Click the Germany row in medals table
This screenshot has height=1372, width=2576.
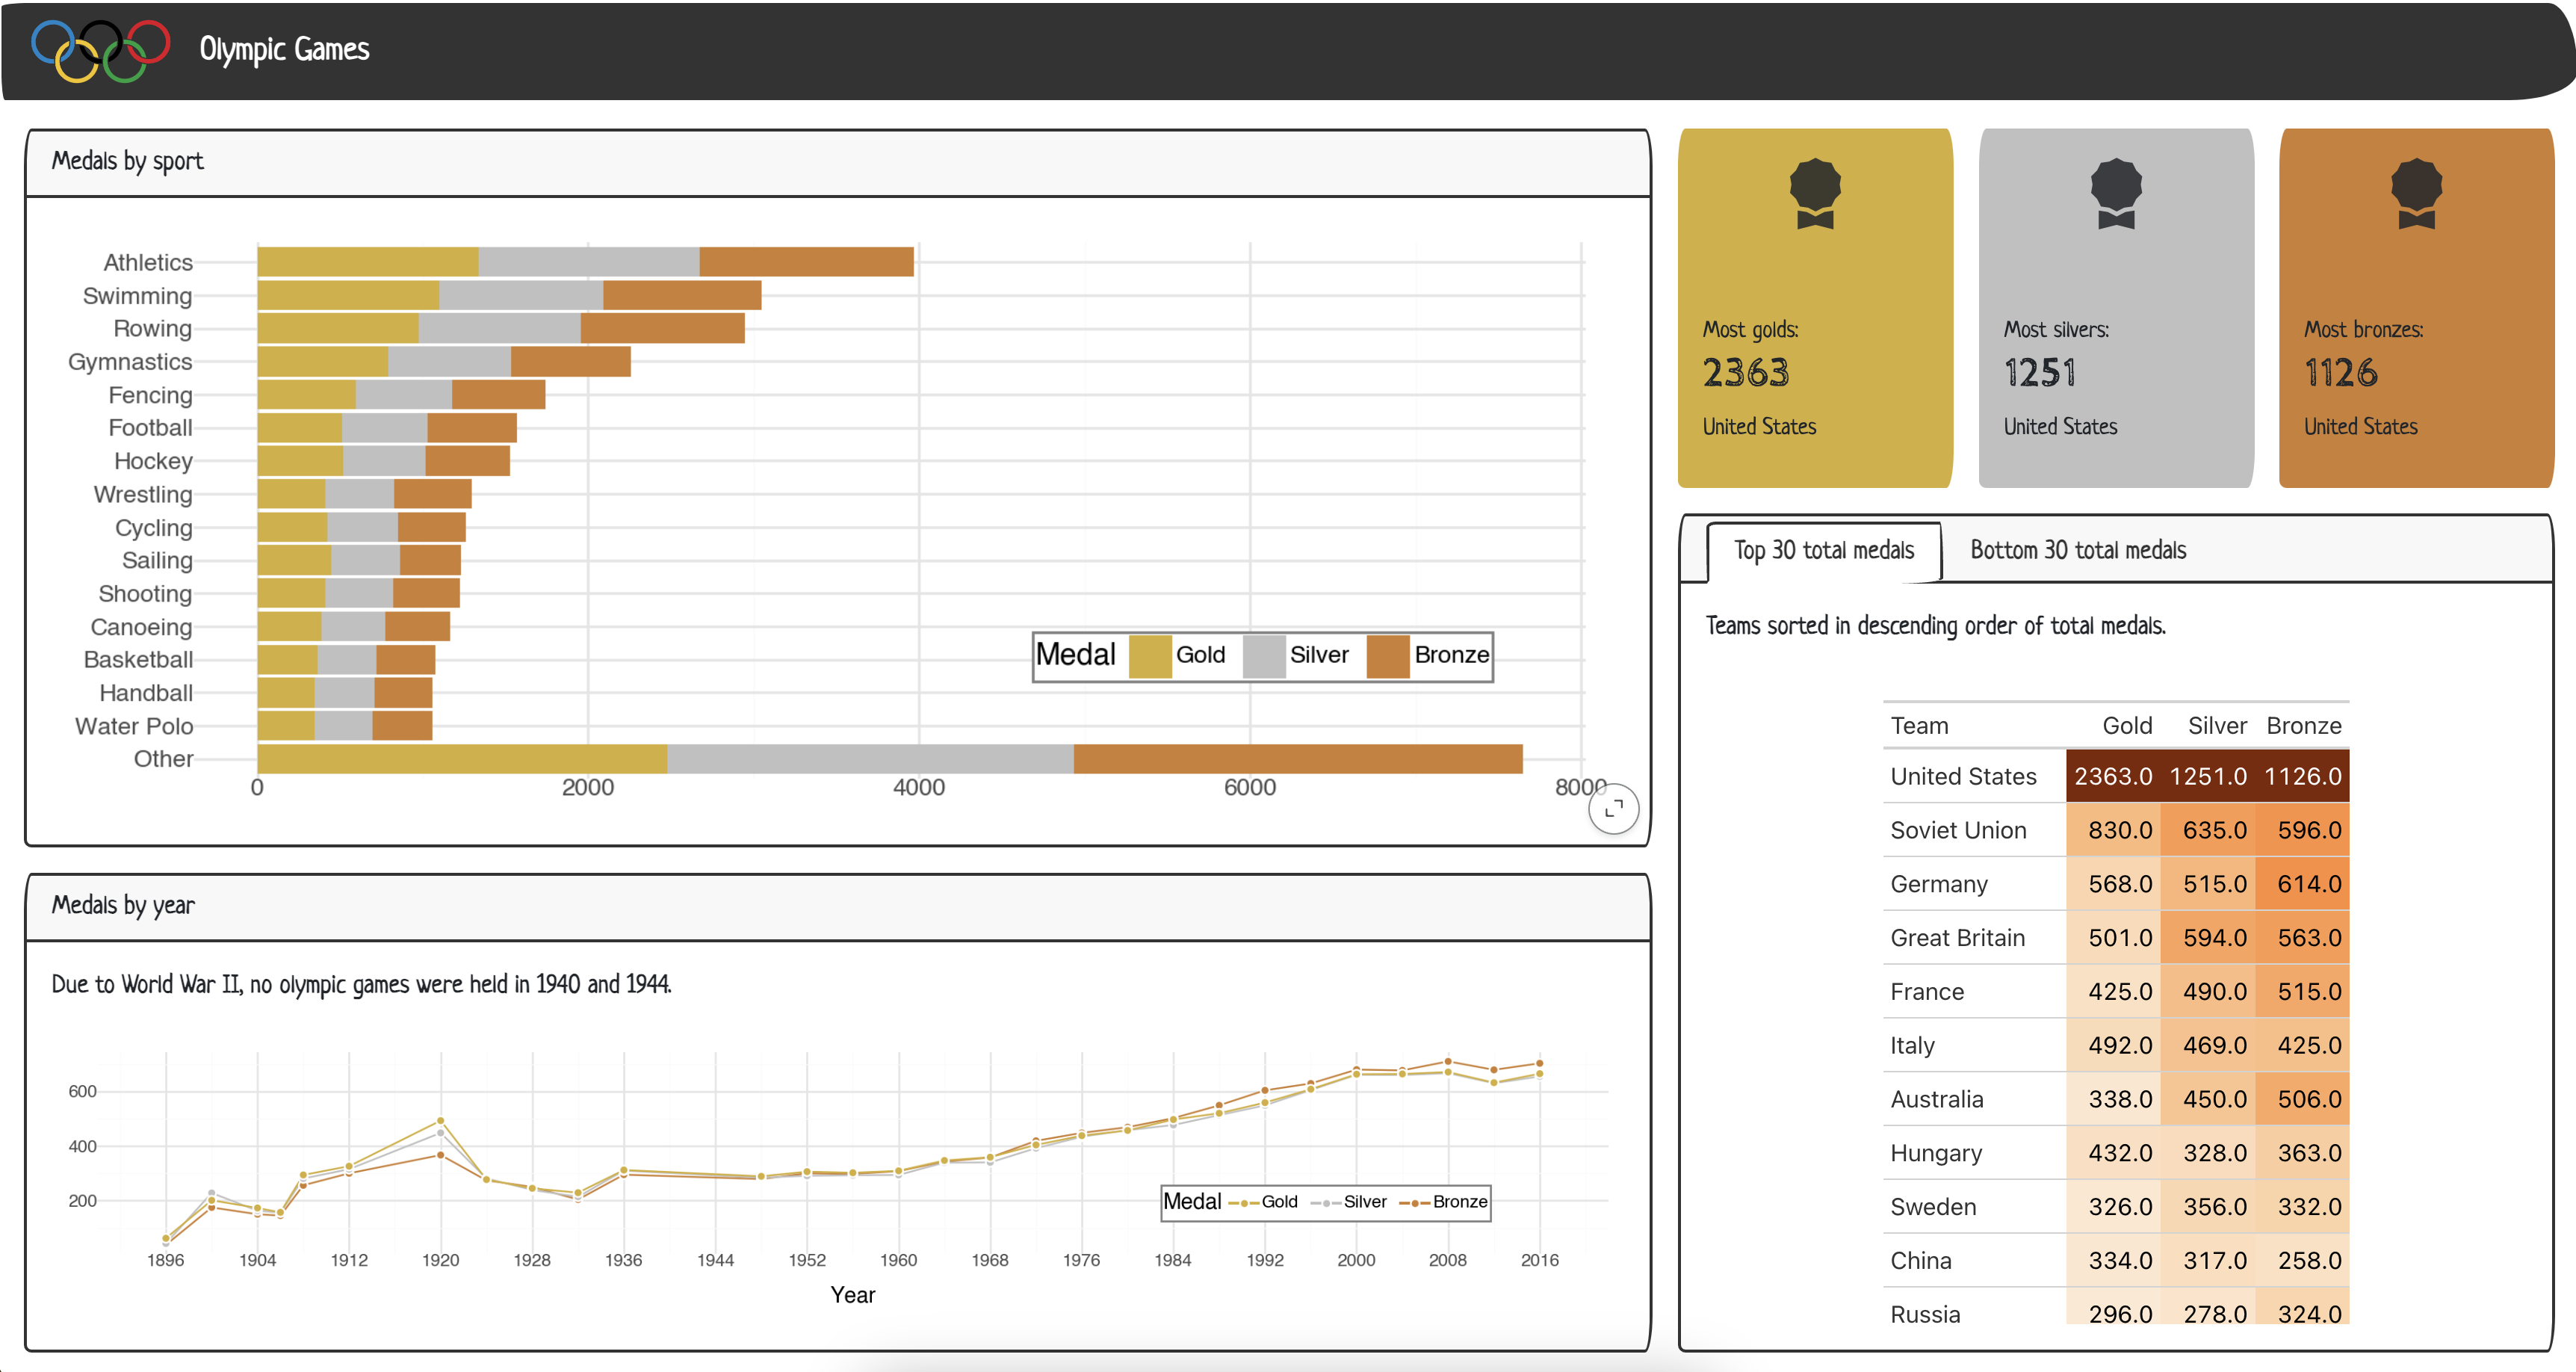point(1939,884)
